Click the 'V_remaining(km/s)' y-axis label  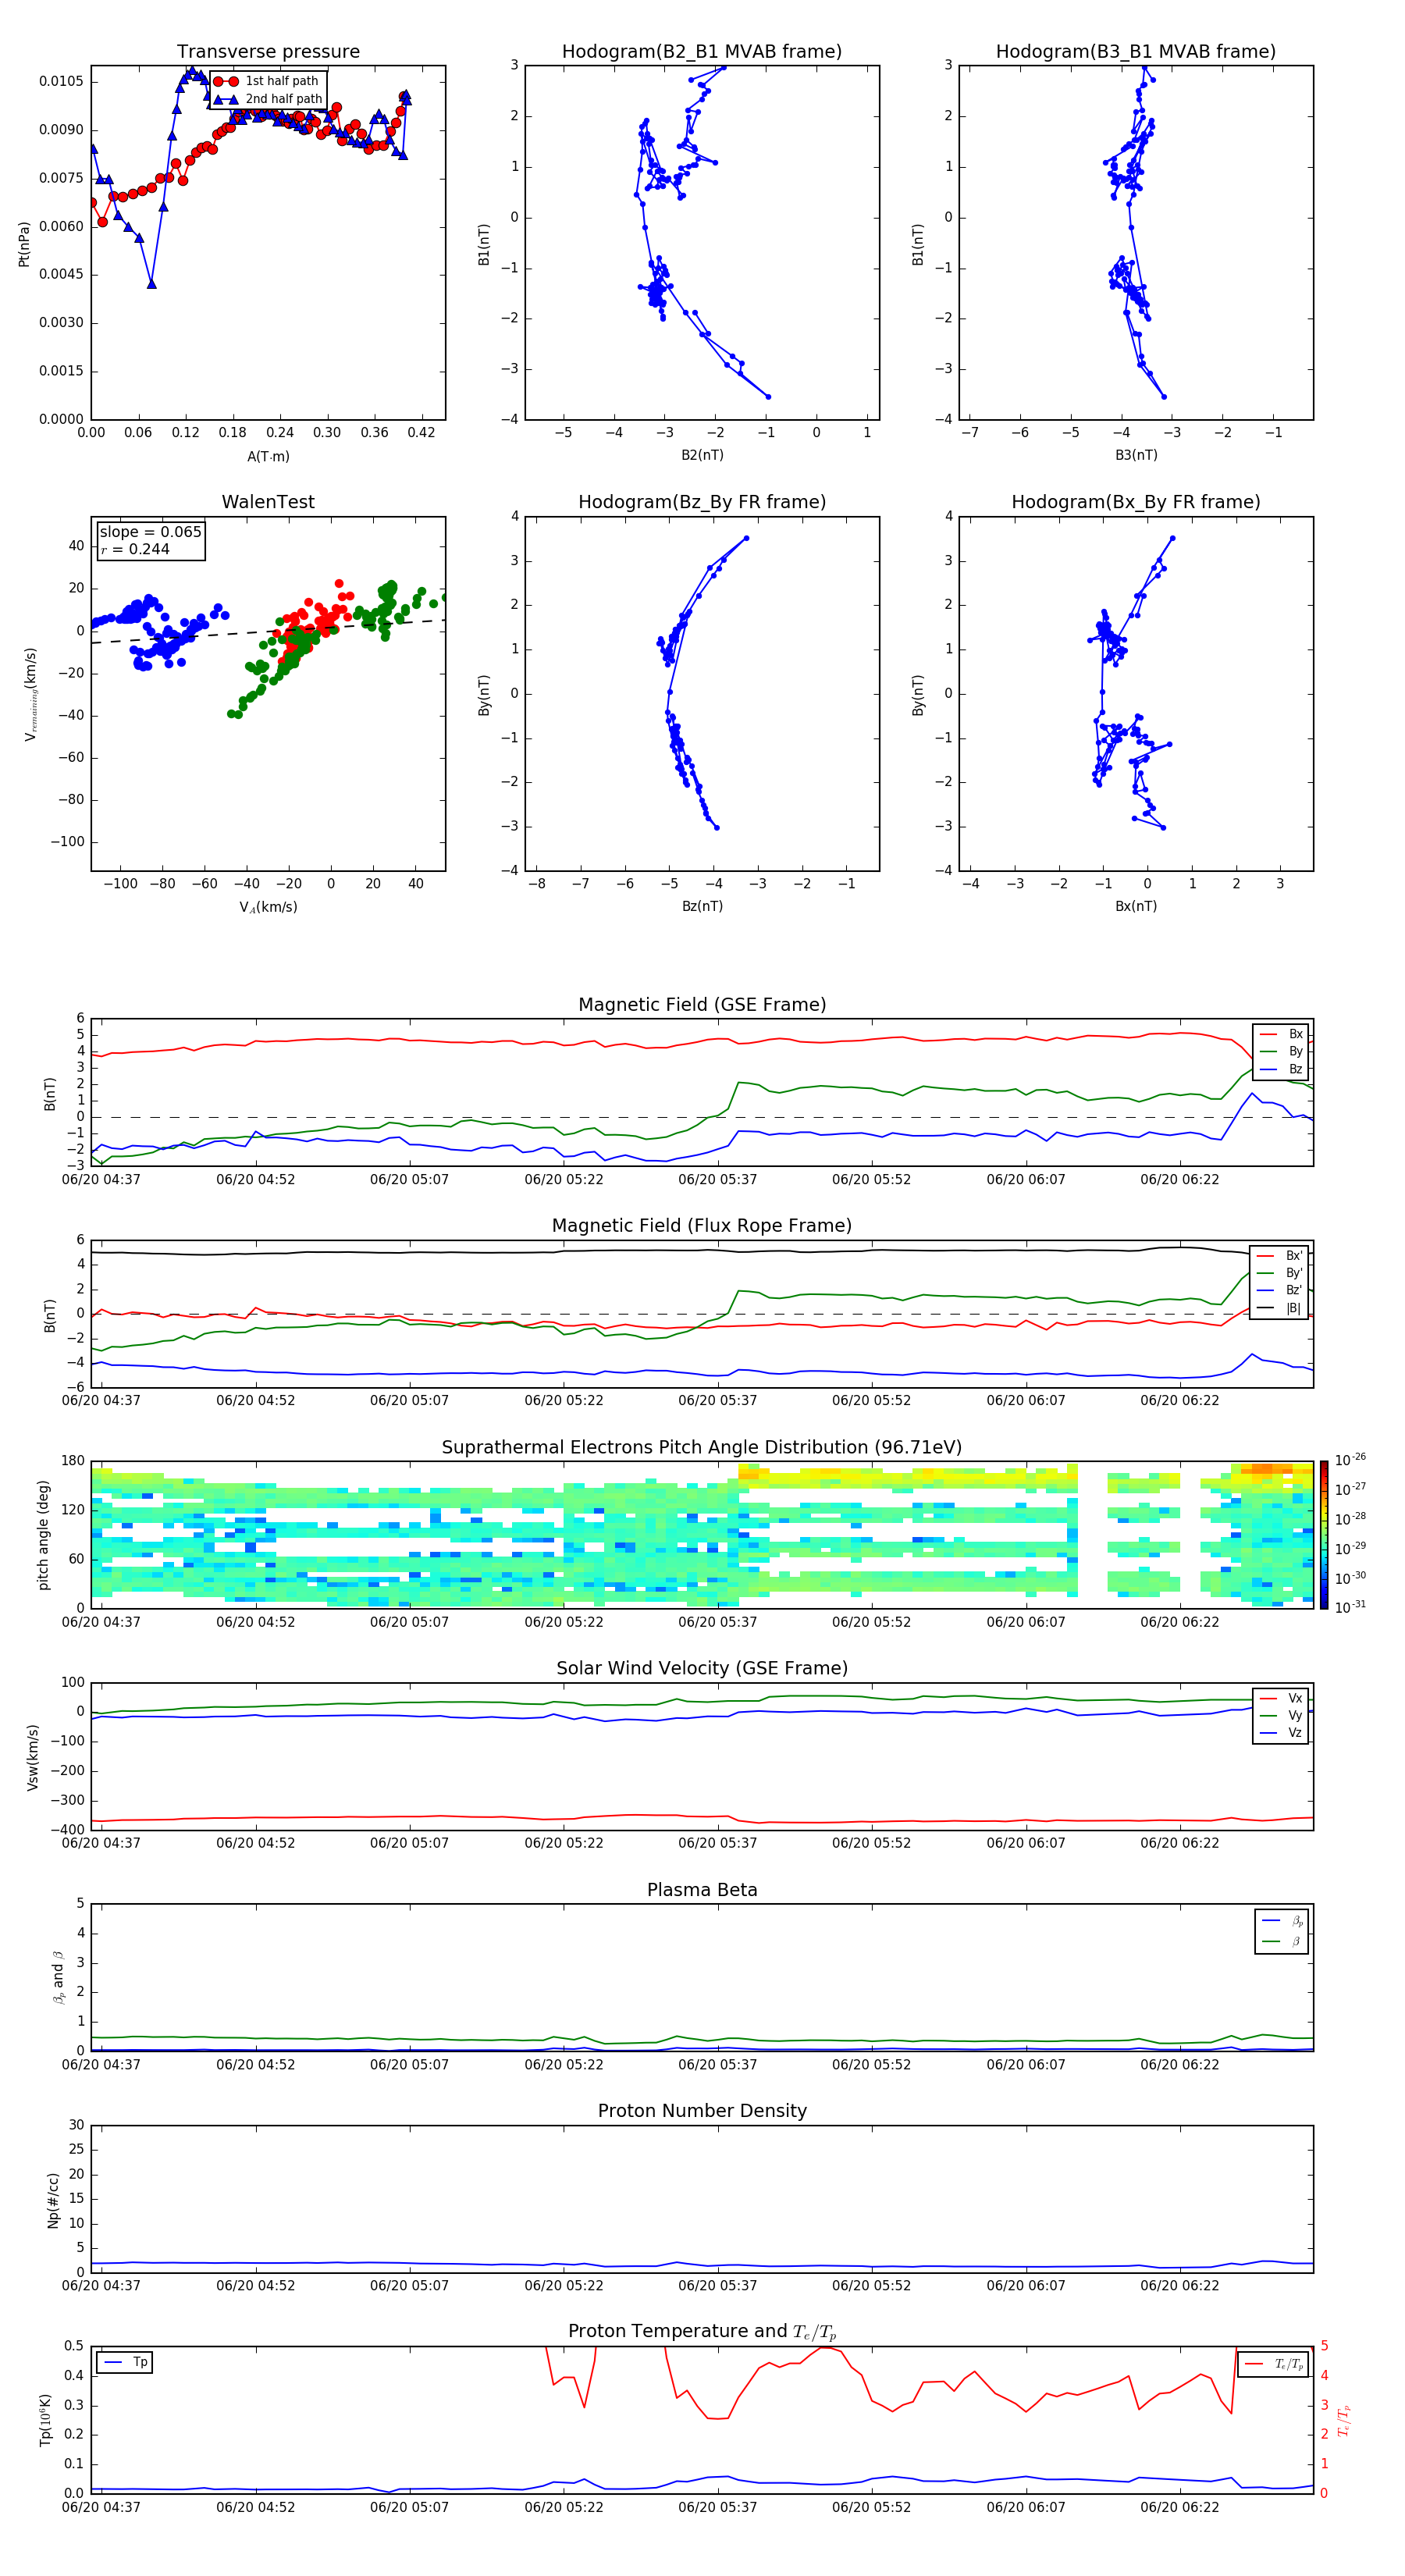pos(31,694)
